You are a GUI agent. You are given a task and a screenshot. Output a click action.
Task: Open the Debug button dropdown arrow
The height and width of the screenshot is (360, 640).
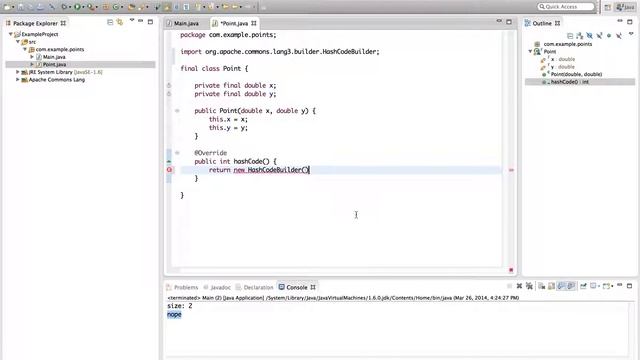tap(70, 7)
